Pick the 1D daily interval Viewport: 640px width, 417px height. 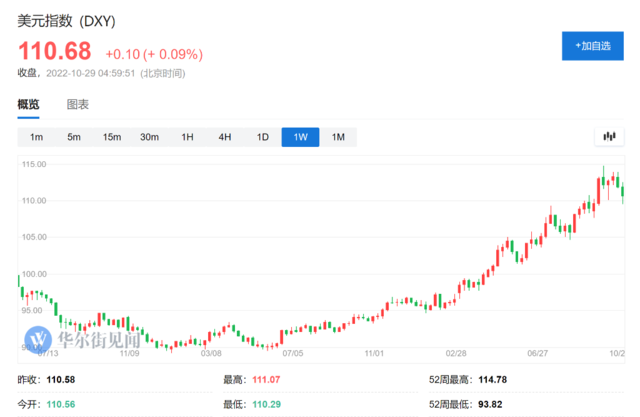pos(263,137)
